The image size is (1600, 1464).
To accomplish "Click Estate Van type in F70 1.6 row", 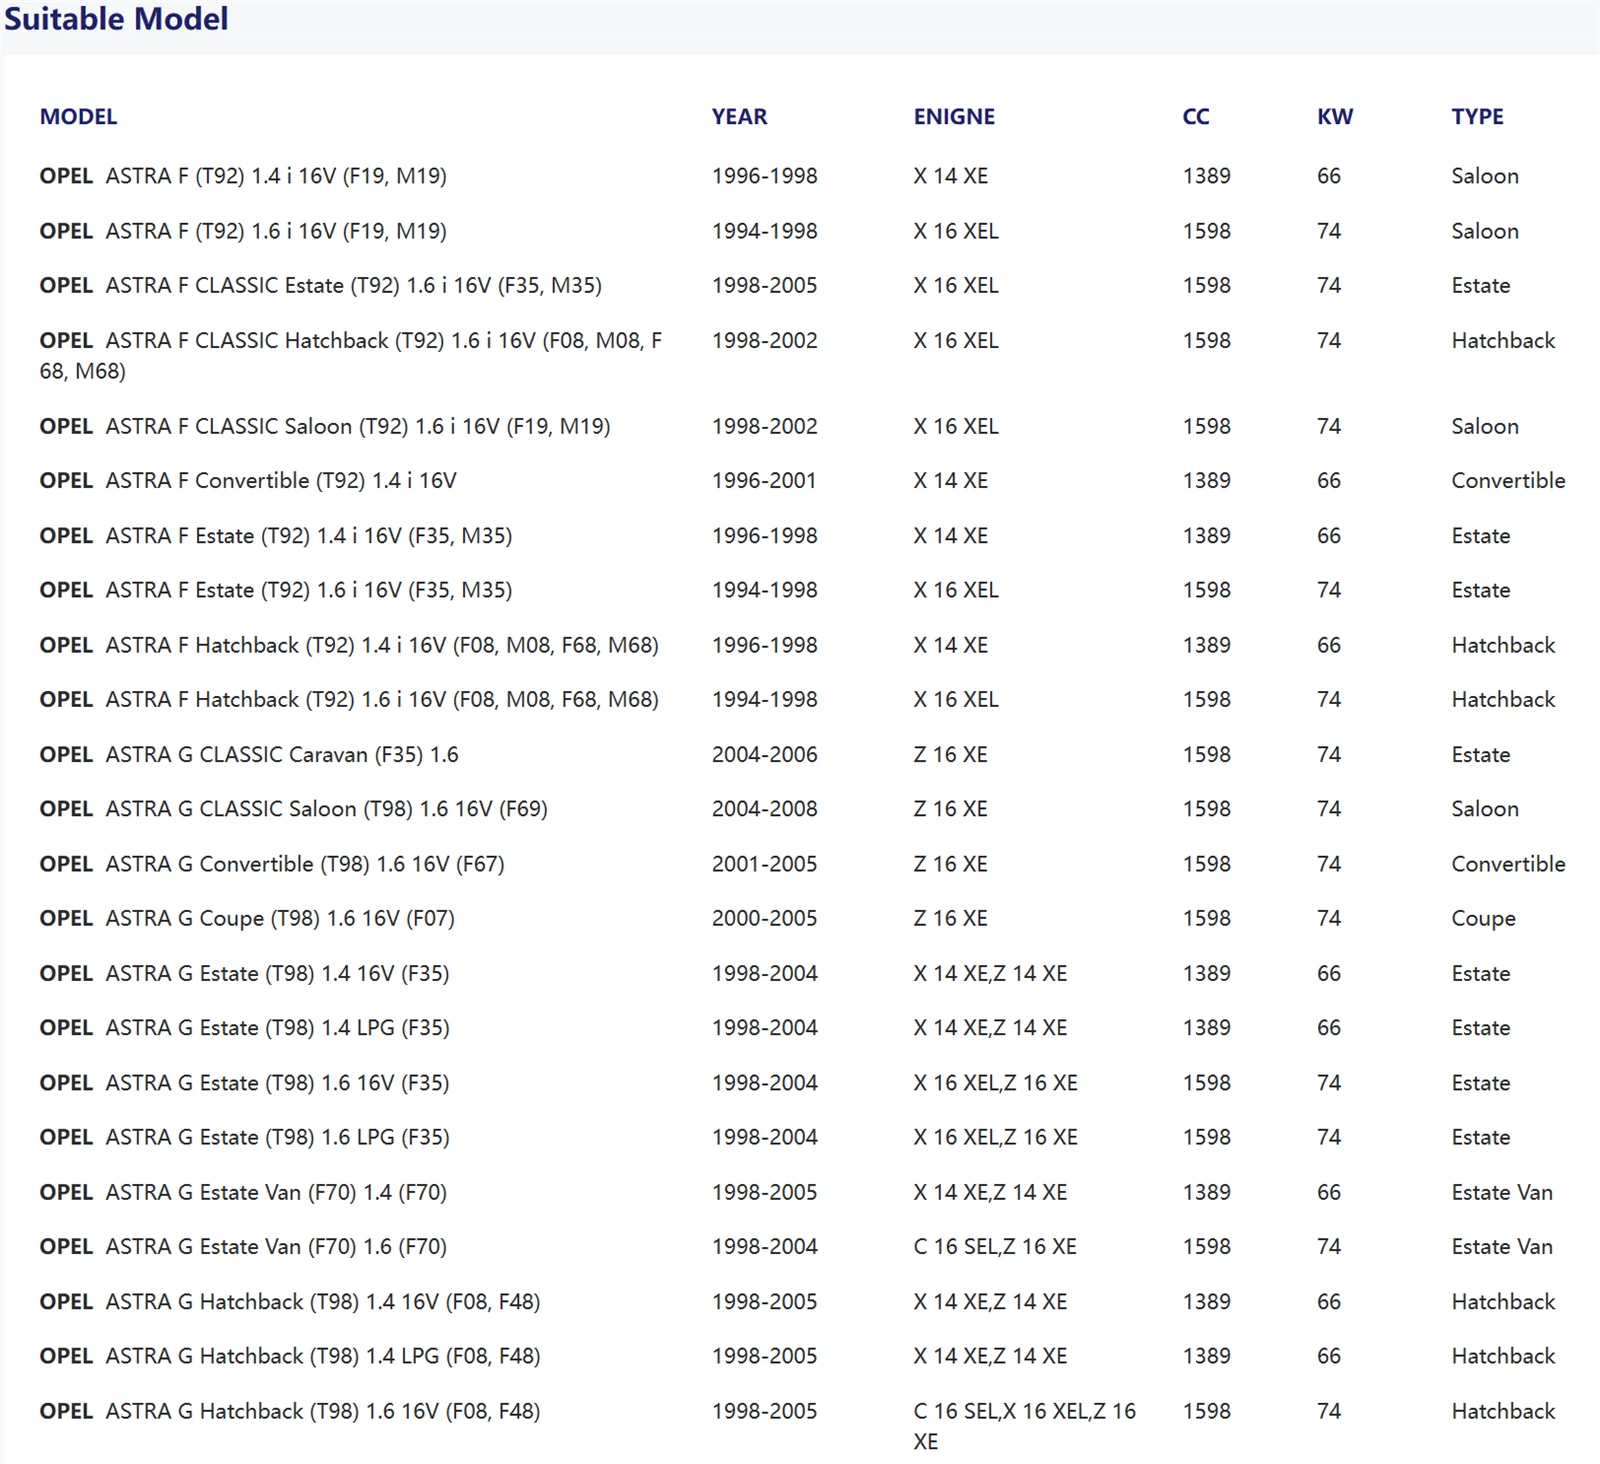I will 1502,1246.
